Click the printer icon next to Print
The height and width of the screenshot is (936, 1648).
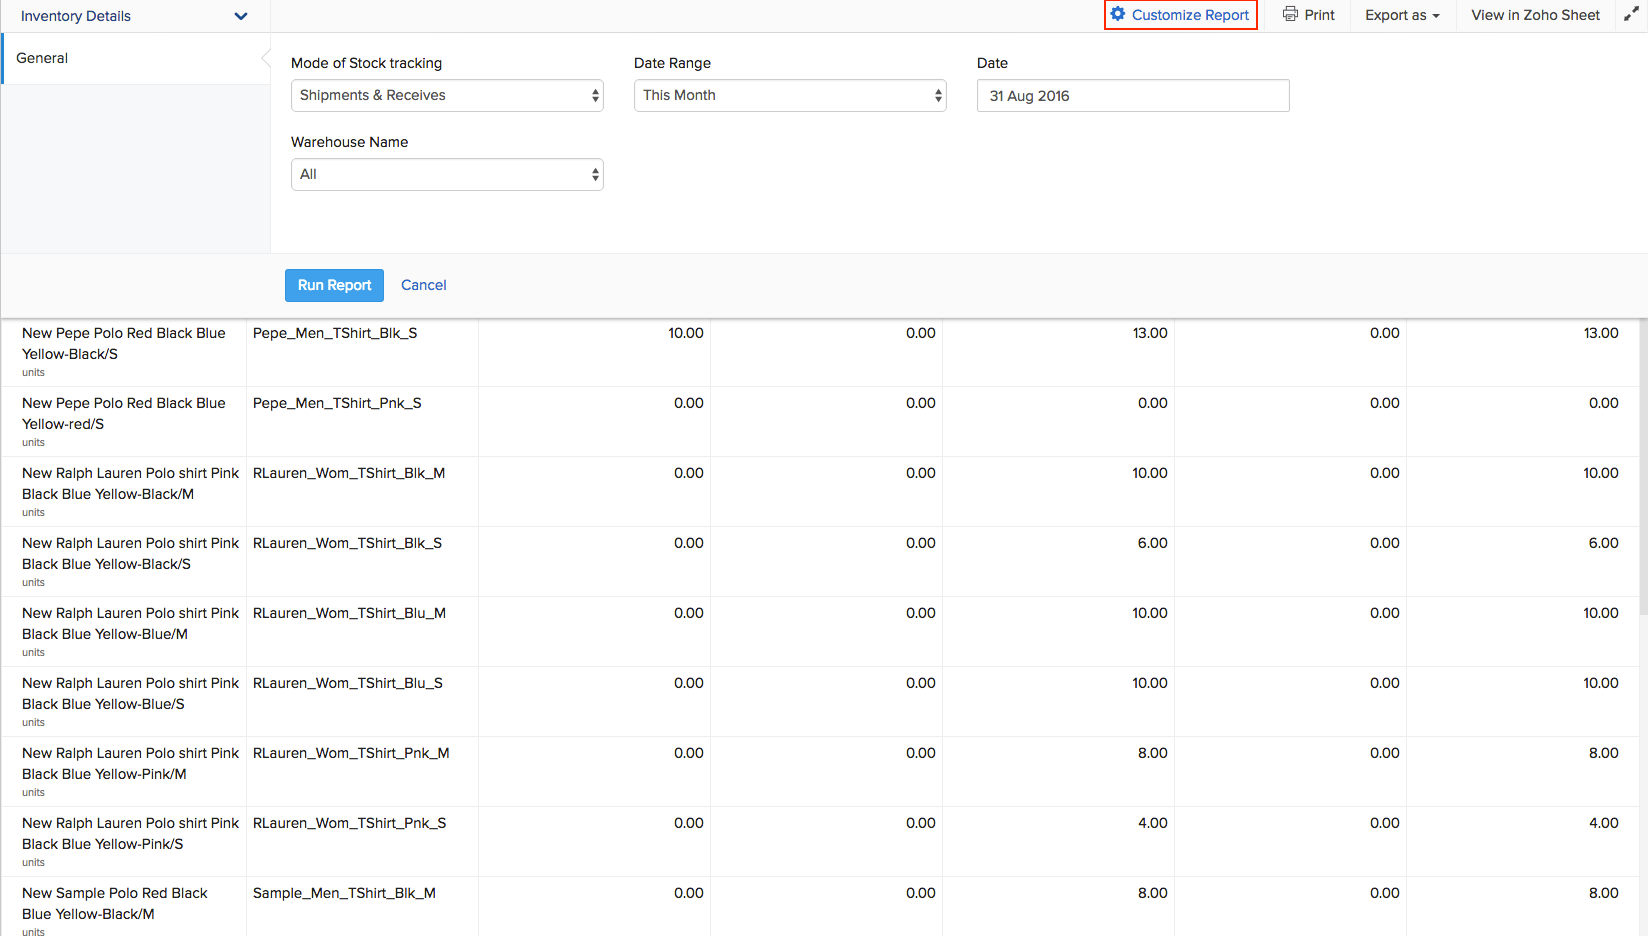(x=1291, y=14)
